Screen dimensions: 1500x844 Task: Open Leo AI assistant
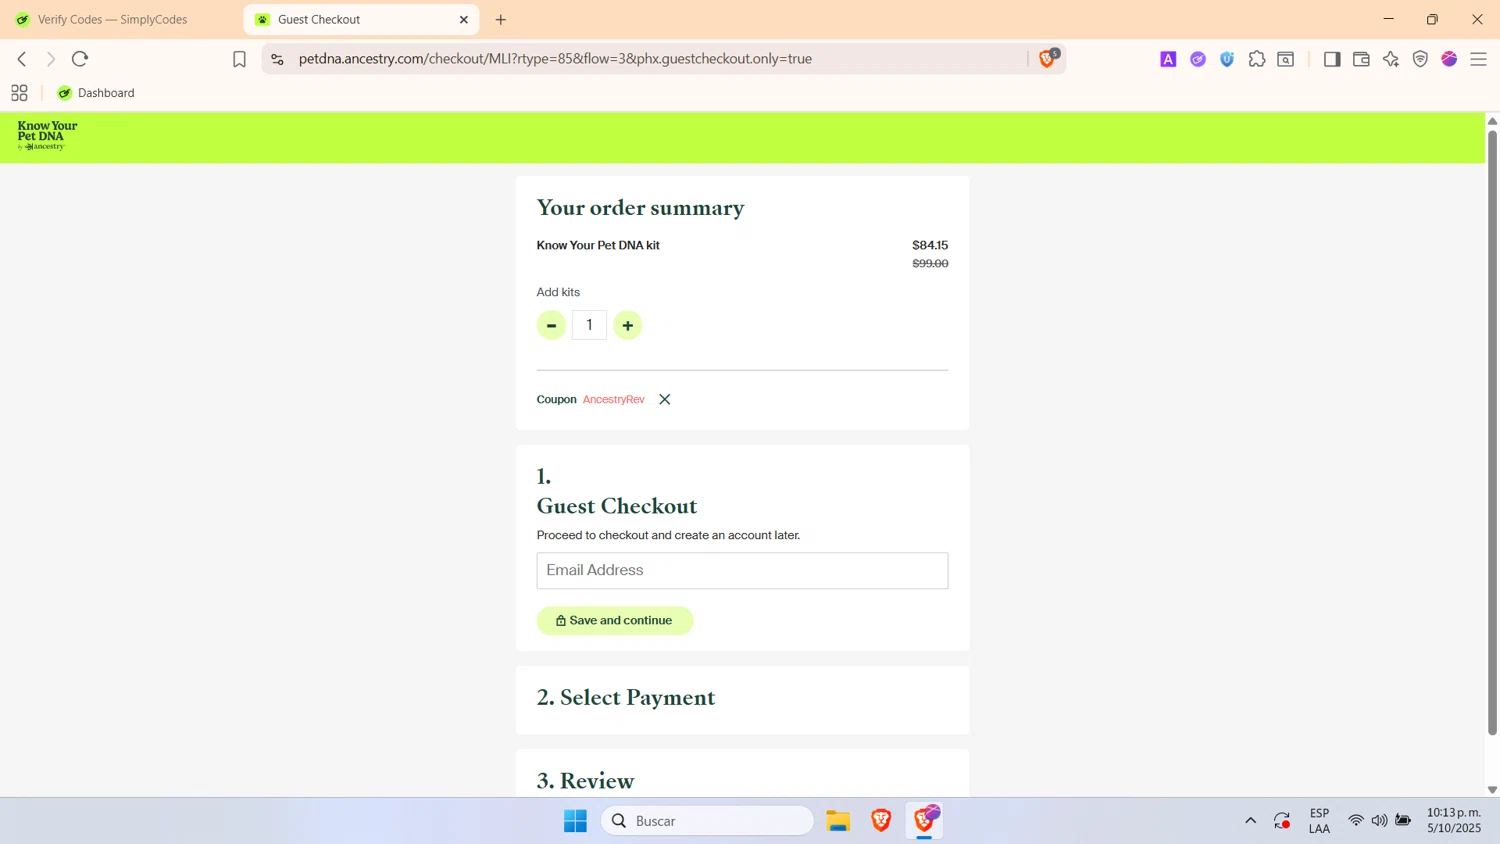point(1391,60)
